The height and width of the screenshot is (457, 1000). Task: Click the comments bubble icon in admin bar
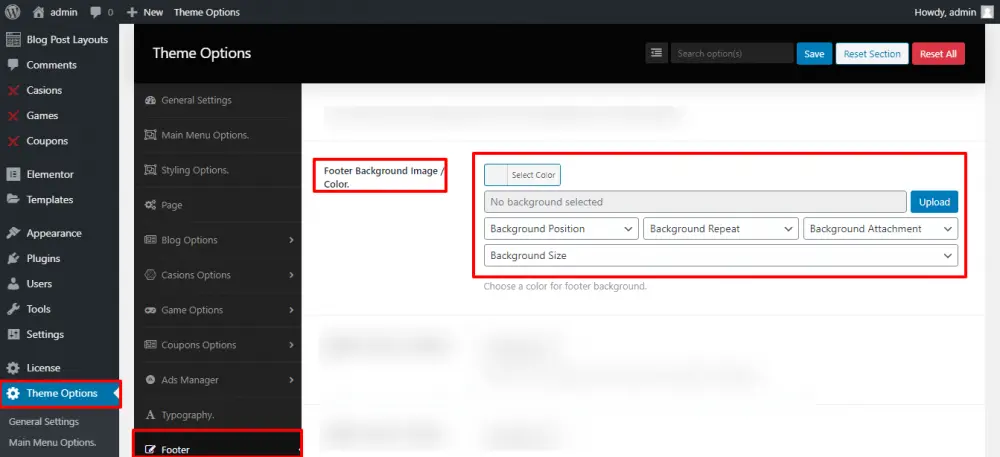[95, 12]
